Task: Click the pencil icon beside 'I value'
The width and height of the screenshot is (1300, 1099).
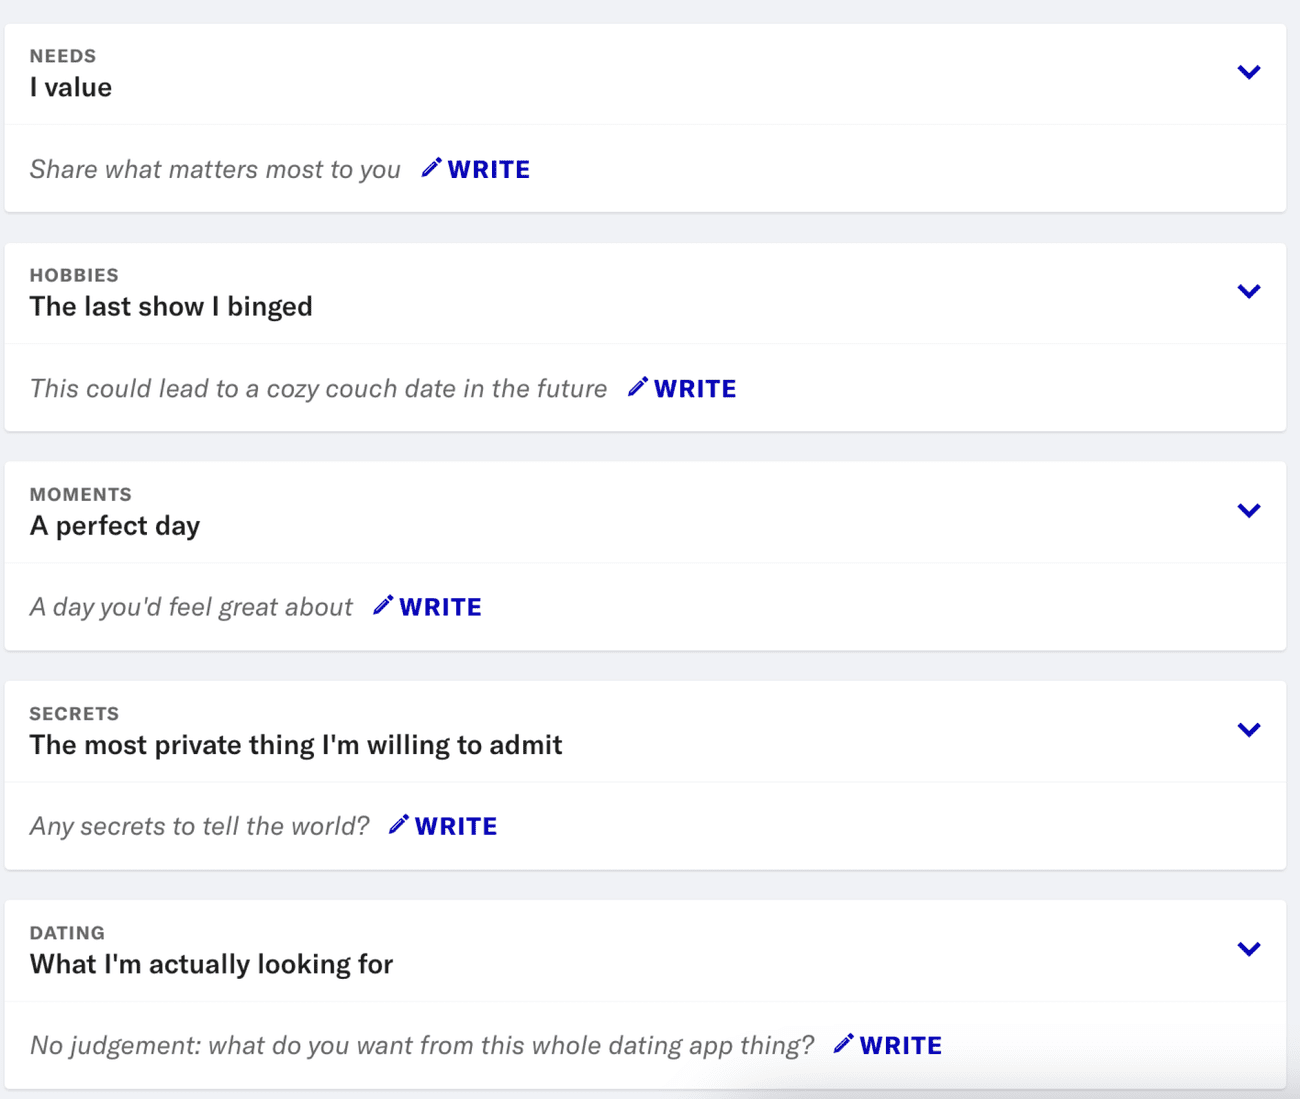Action: 431,168
